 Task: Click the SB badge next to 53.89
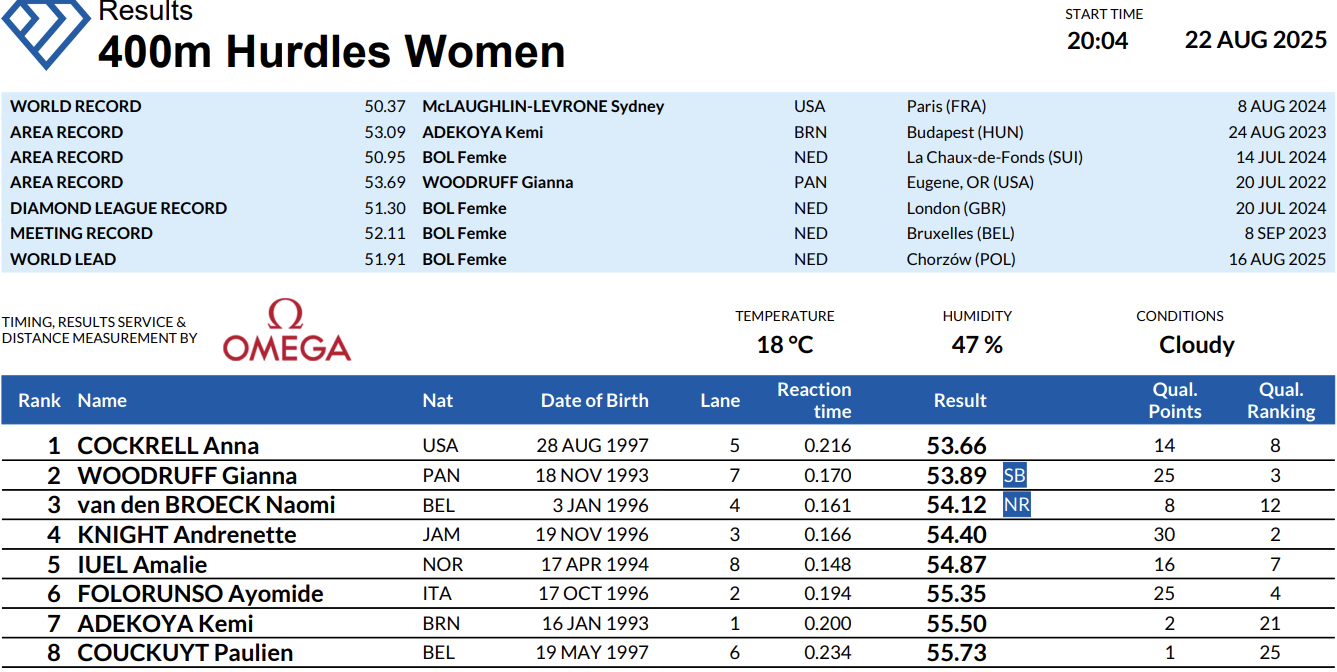click(x=1014, y=475)
